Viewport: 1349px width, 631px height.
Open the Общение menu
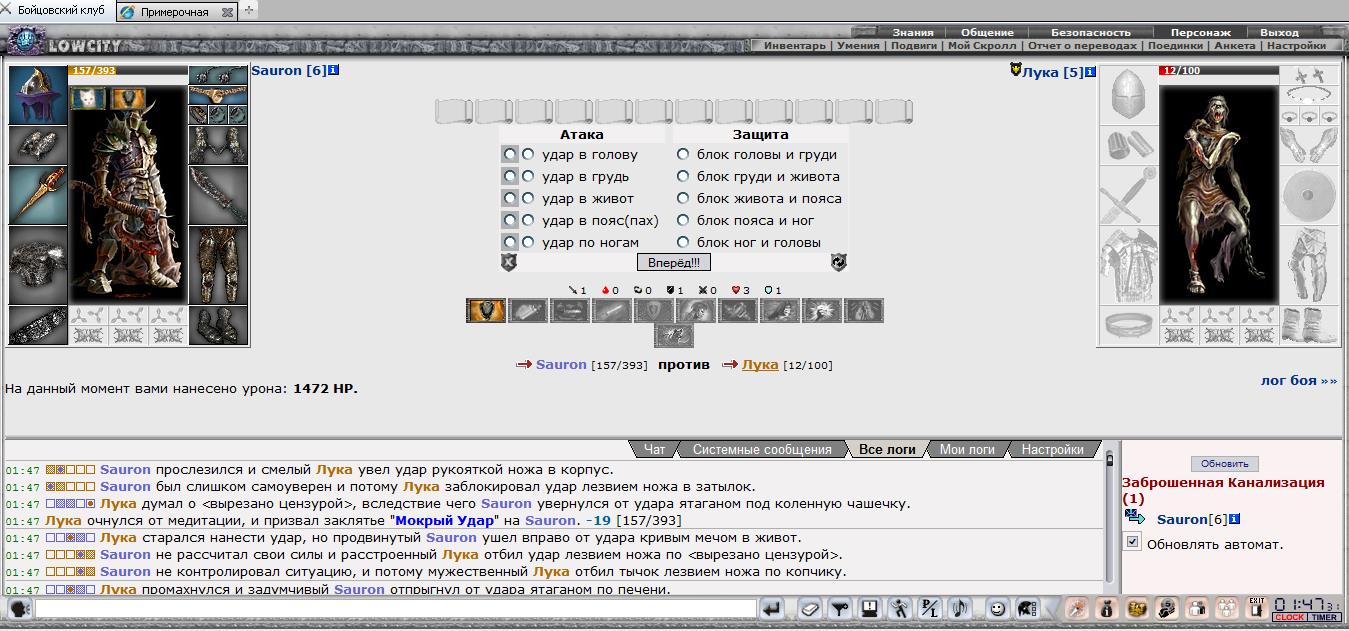click(987, 32)
